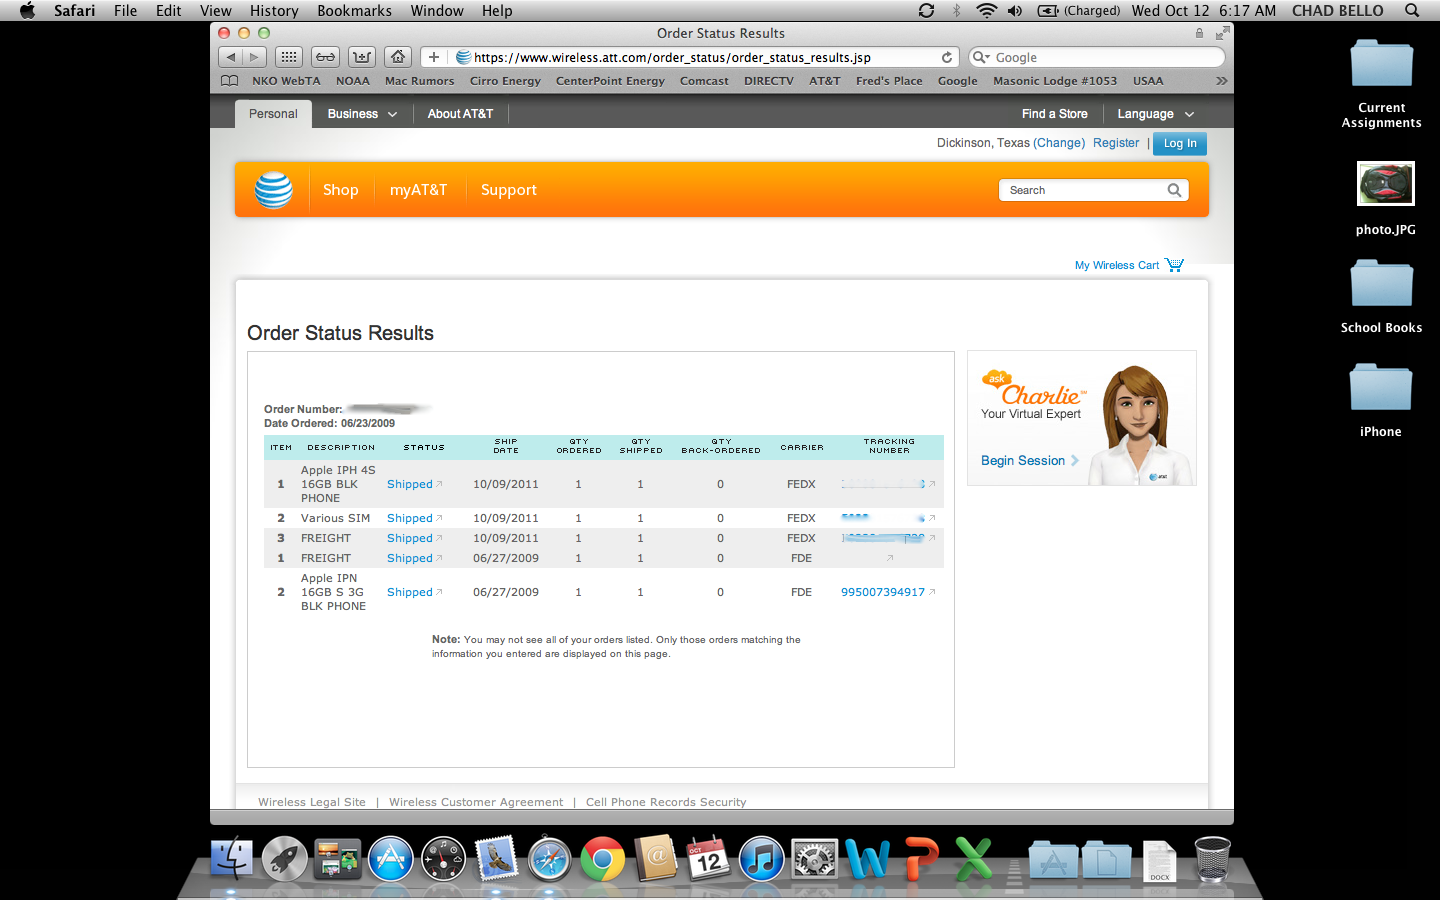Click the Log In button
Screen dimensions: 1440x900
click(1180, 143)
